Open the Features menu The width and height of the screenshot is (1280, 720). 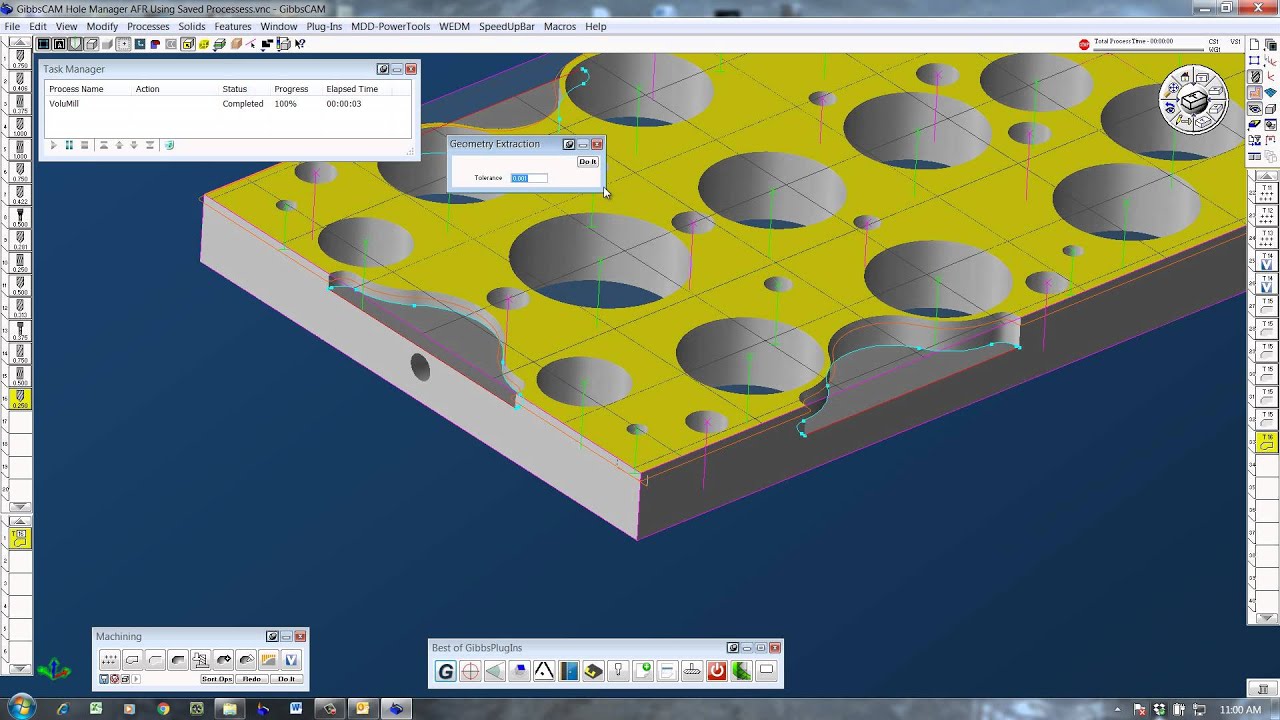pos(233,26)
